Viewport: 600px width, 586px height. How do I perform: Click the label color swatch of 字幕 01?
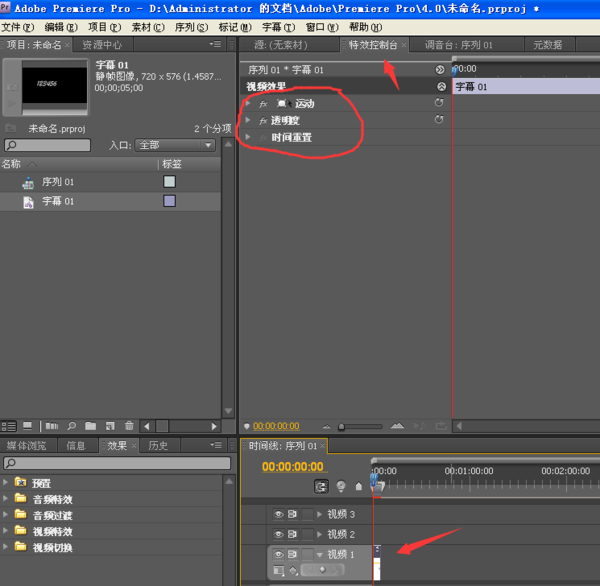click(x=169, y=201)
